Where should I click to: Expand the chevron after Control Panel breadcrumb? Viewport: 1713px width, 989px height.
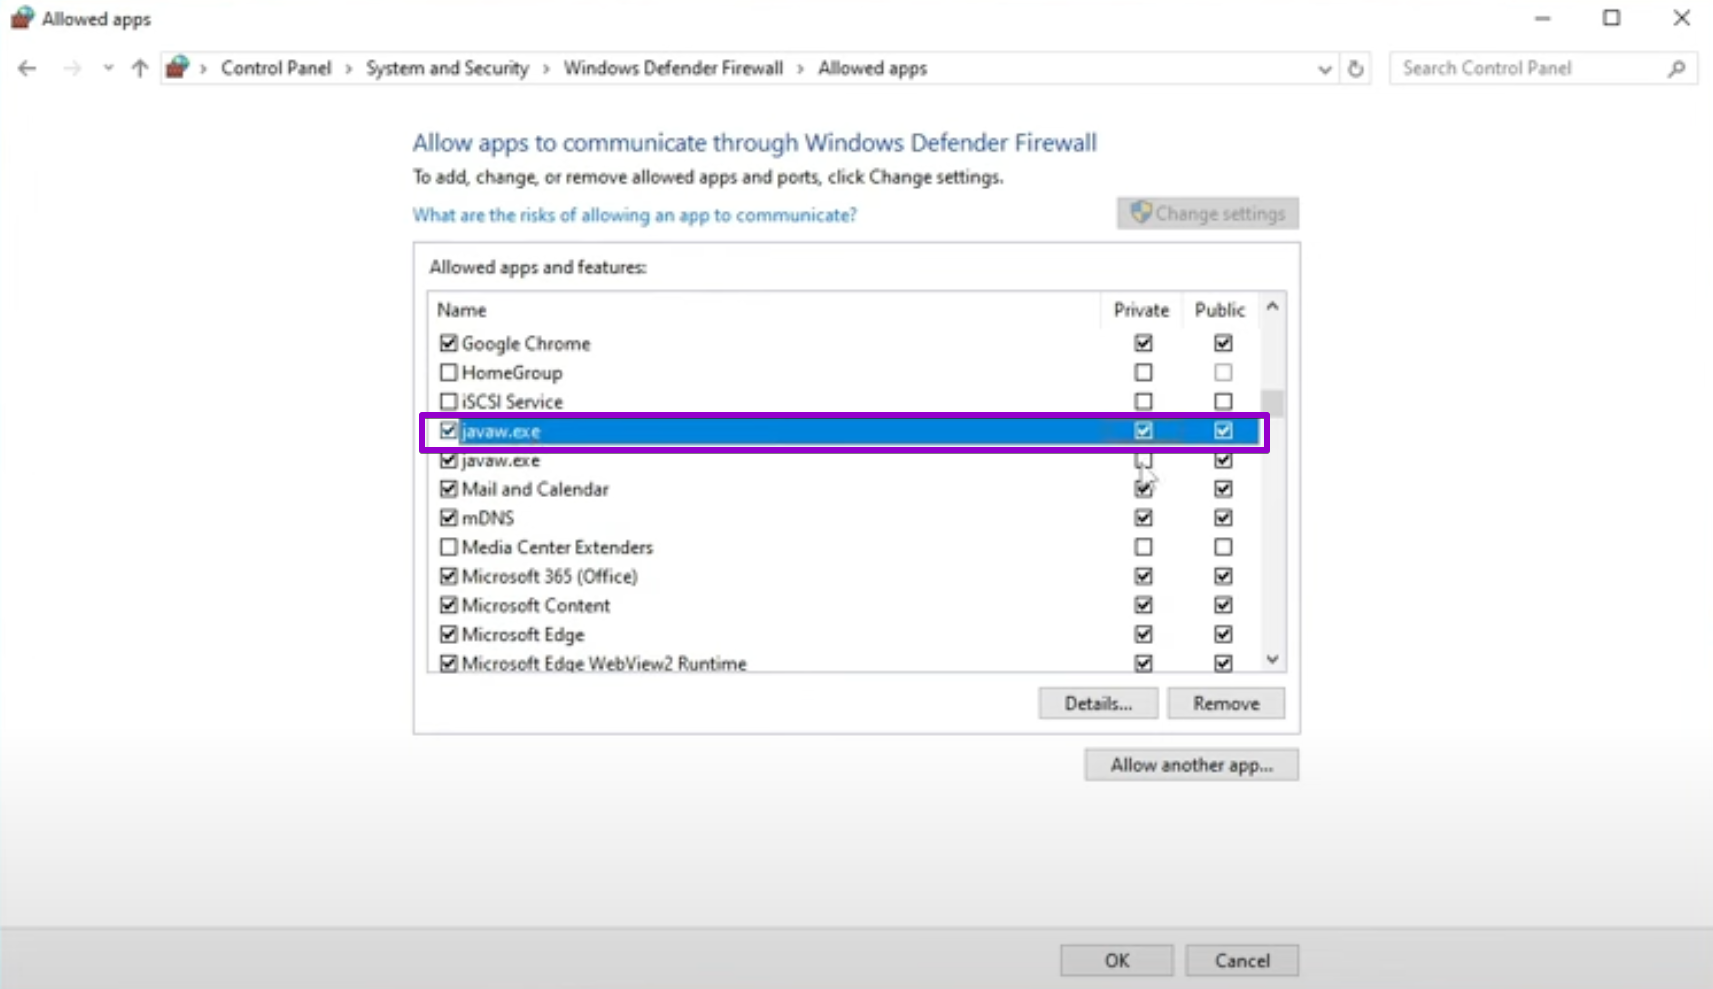point(349,68)
